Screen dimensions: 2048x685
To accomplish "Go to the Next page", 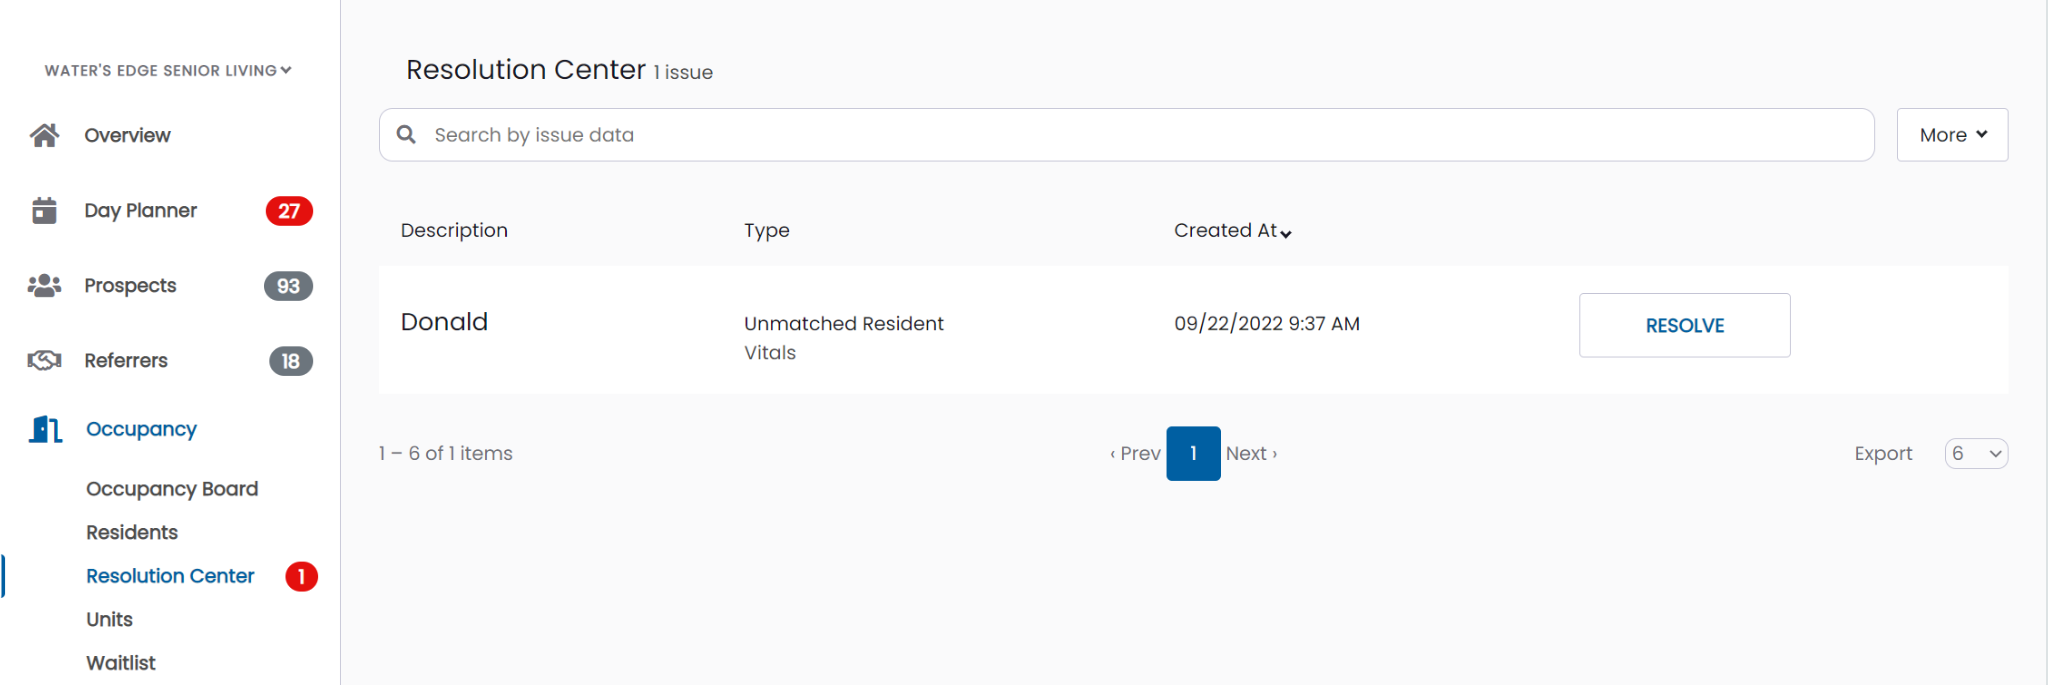I will pos(1251,454).
